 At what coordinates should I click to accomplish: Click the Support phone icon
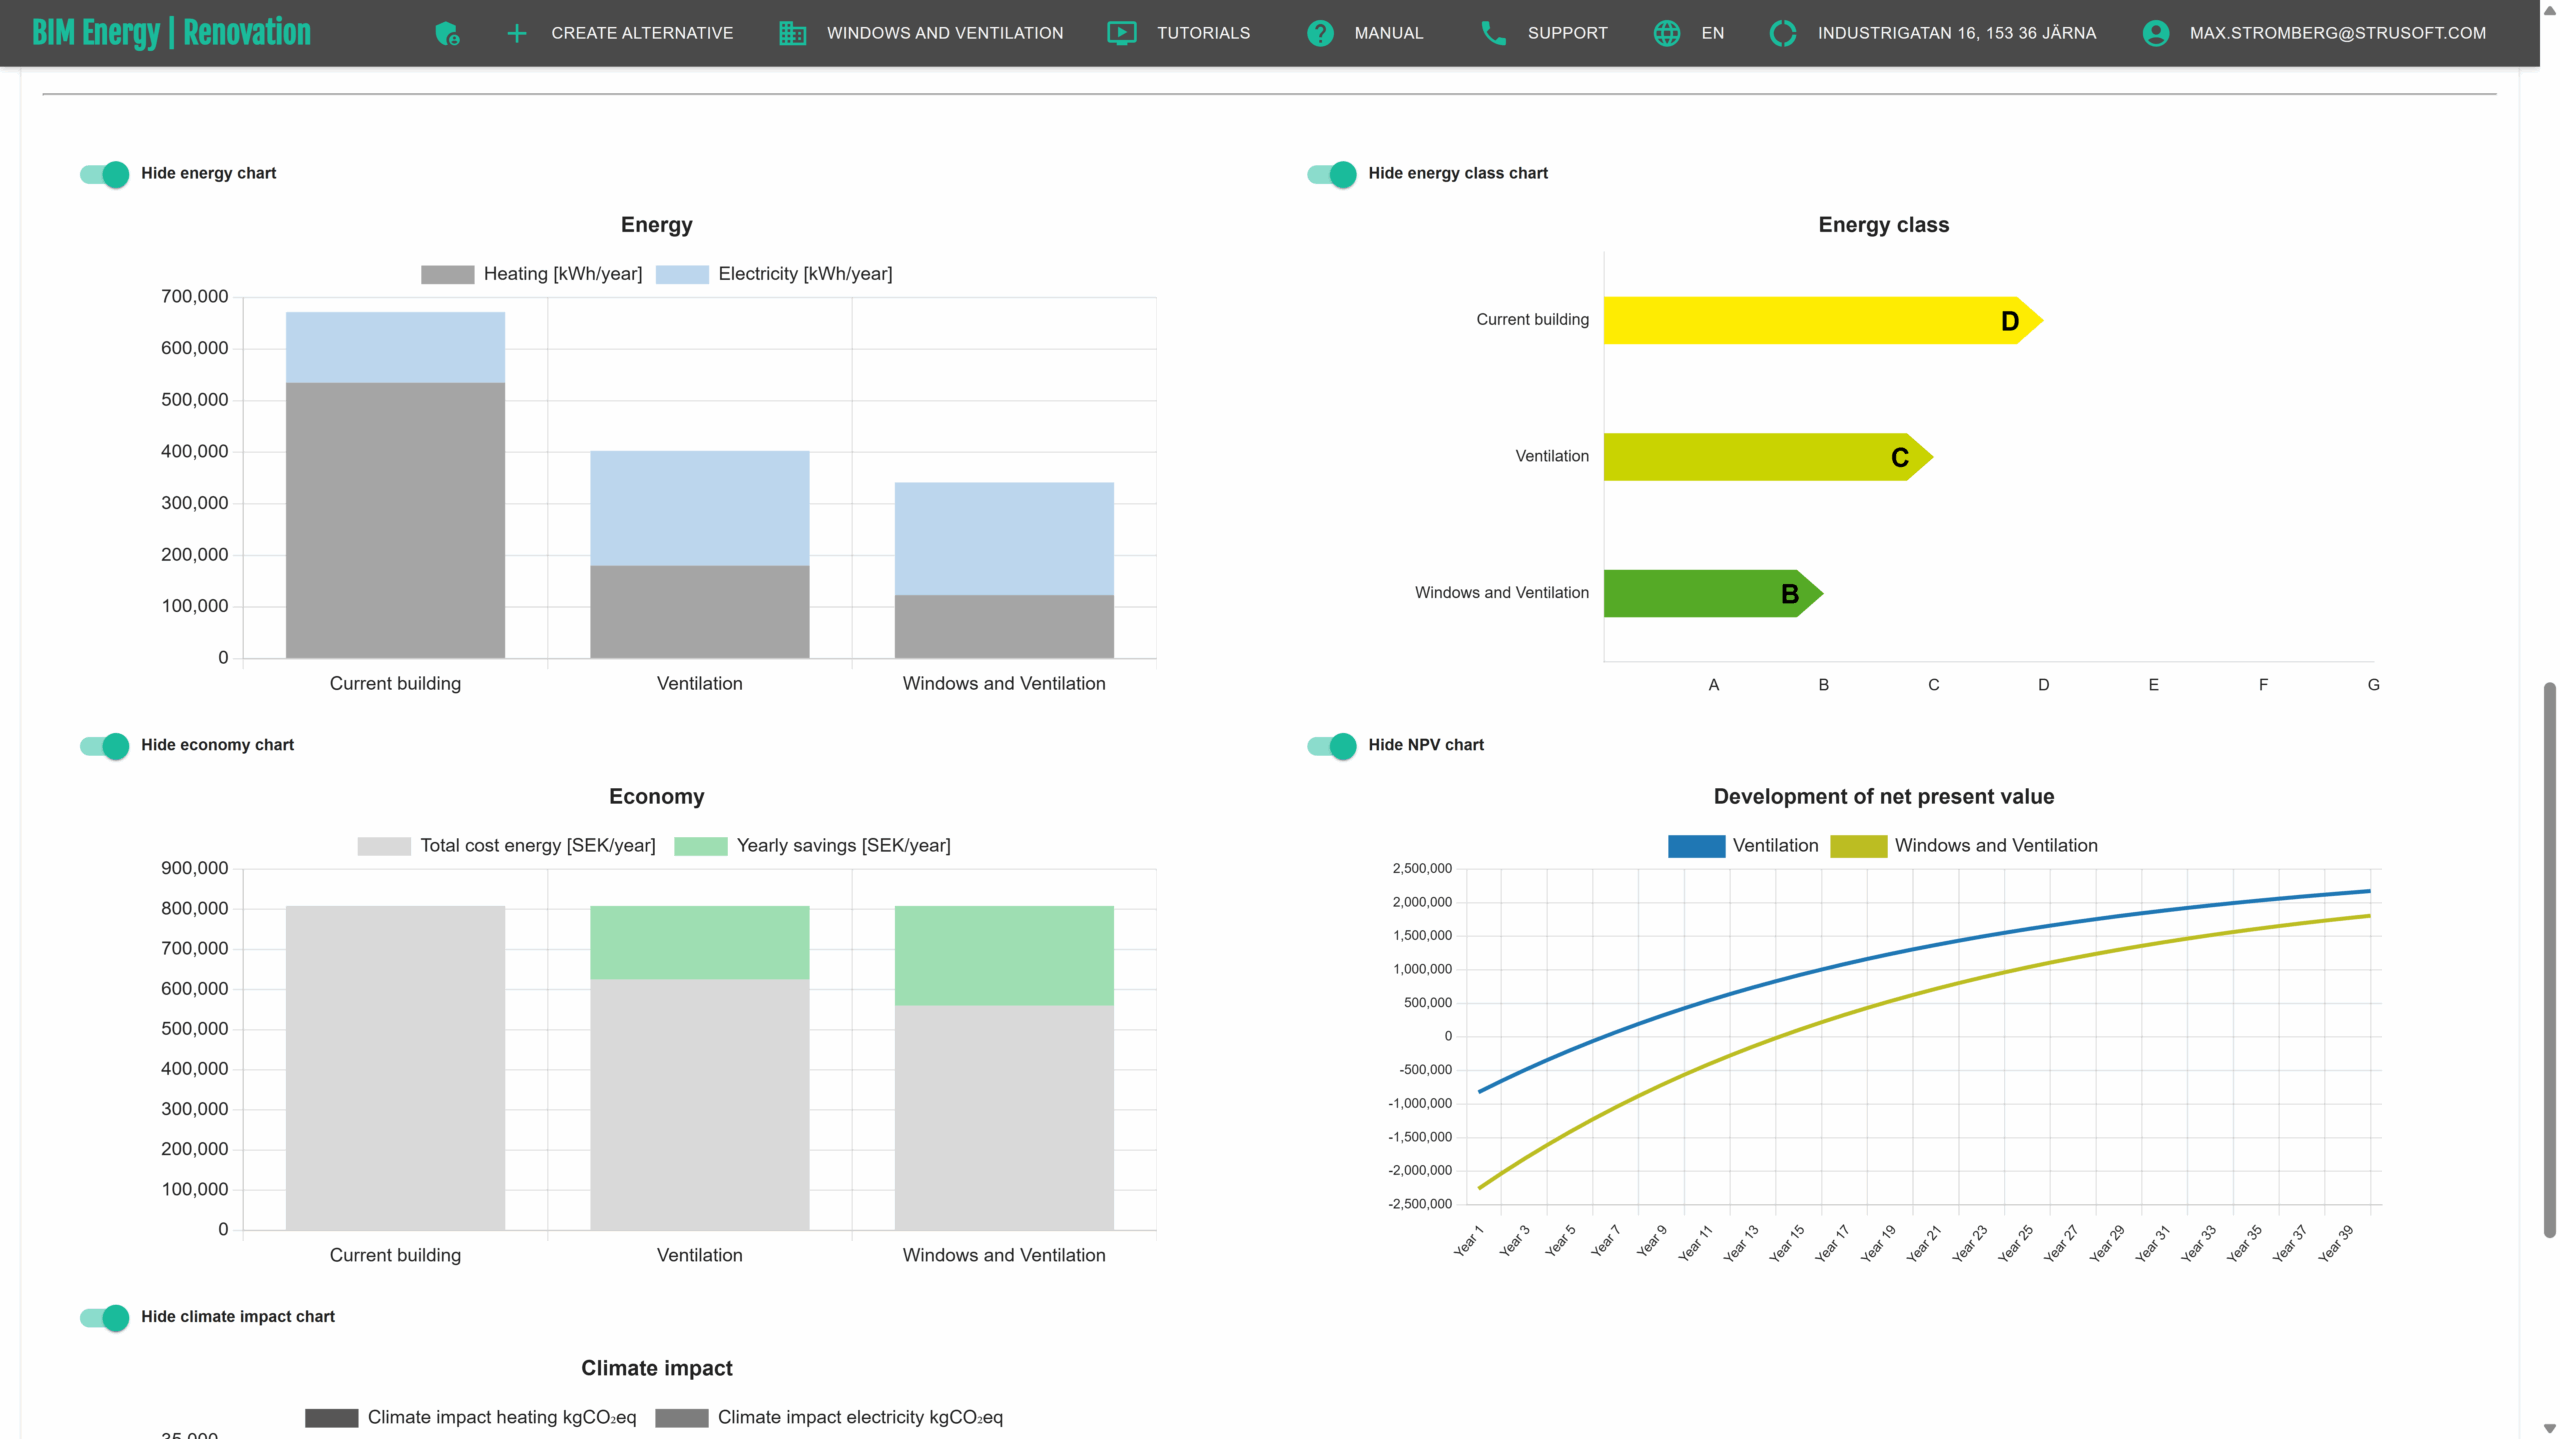pyautogui.click(x=1493, y=33)
